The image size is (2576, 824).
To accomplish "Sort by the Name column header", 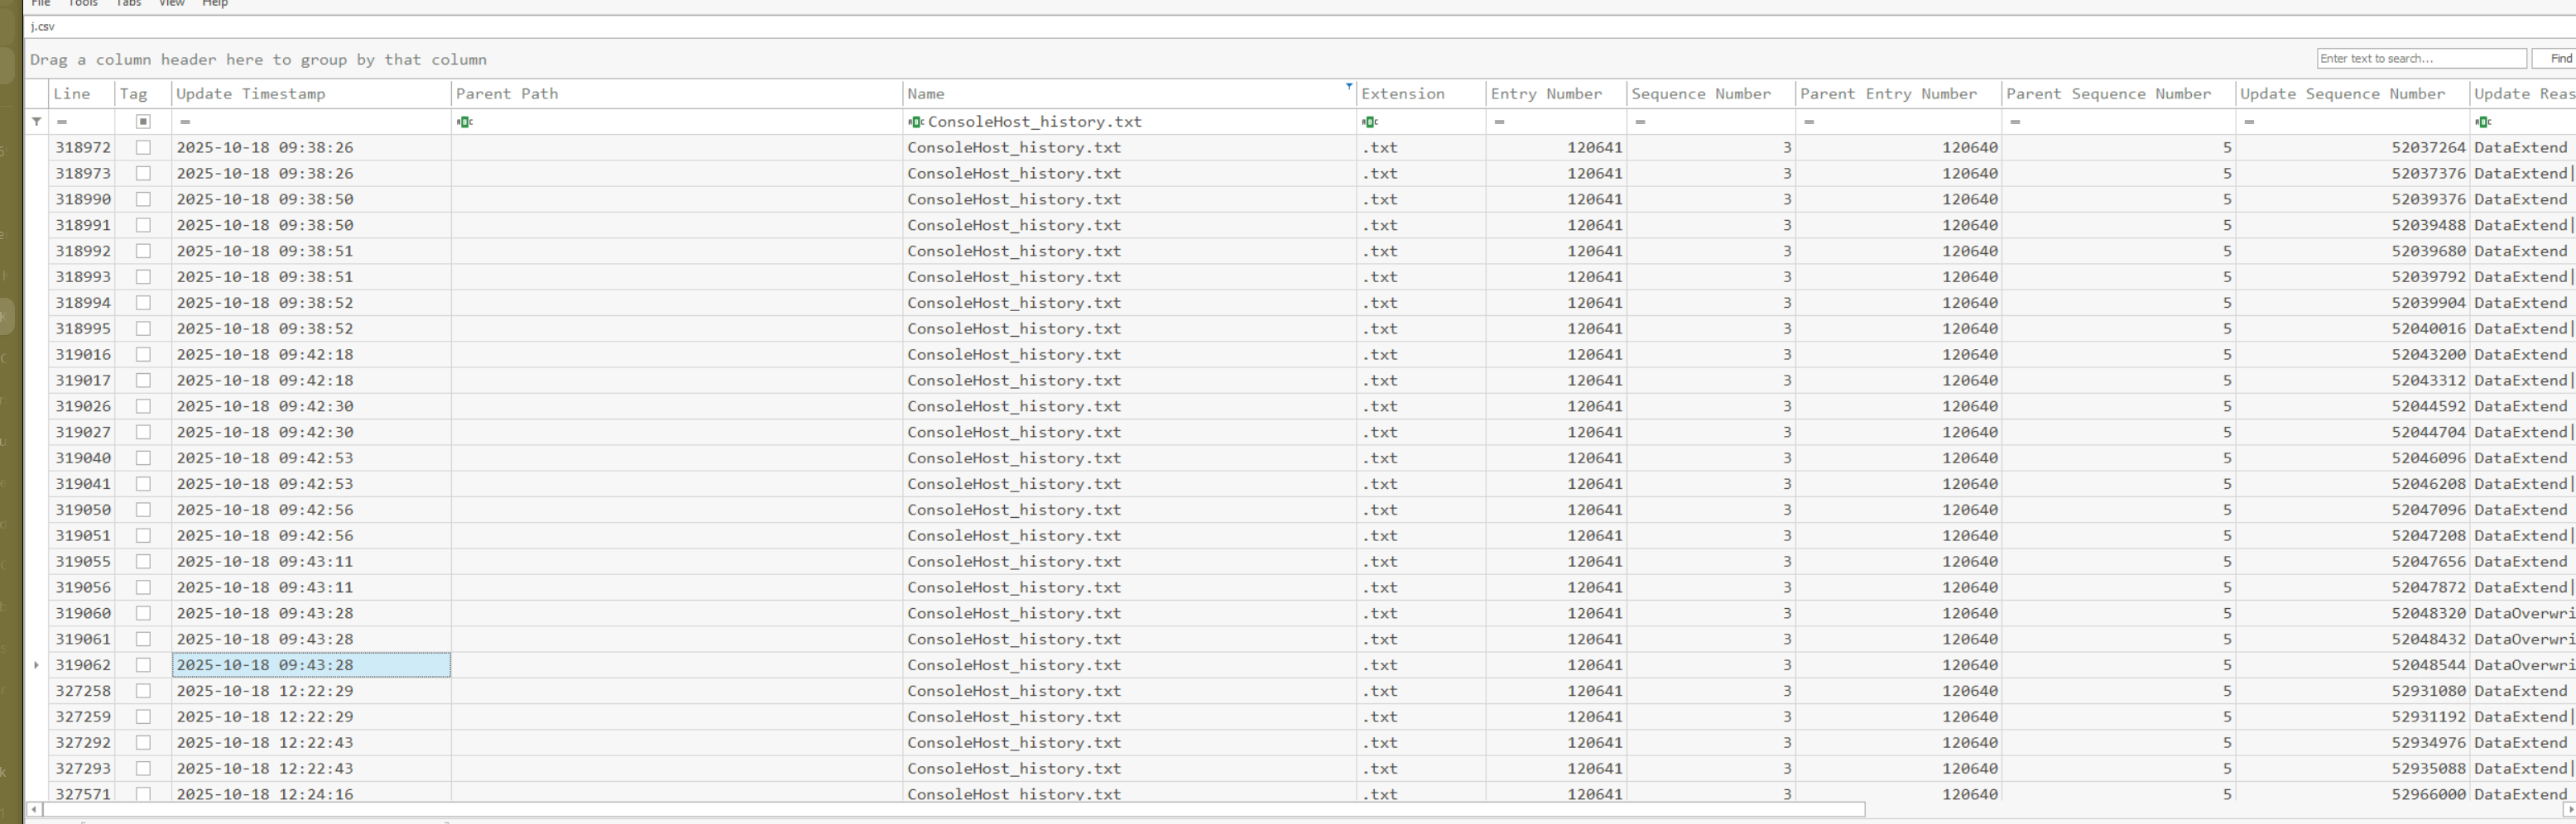I will [x=1129, y=94].
